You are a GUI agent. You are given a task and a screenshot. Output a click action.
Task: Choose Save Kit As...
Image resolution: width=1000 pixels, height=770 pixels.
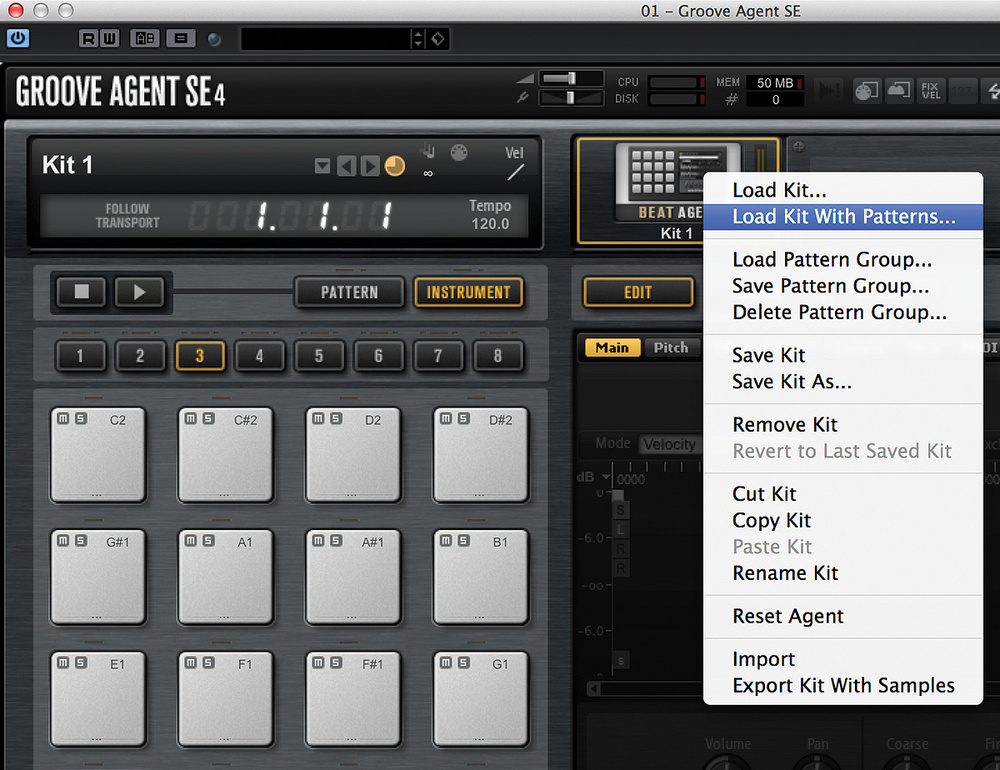coord(842,381)
